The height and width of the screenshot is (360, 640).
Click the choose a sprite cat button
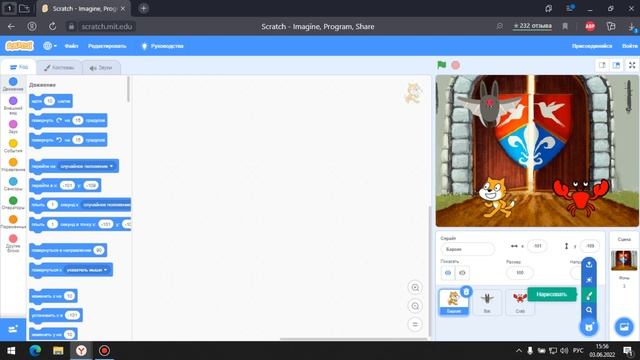[x=589, y=327]
